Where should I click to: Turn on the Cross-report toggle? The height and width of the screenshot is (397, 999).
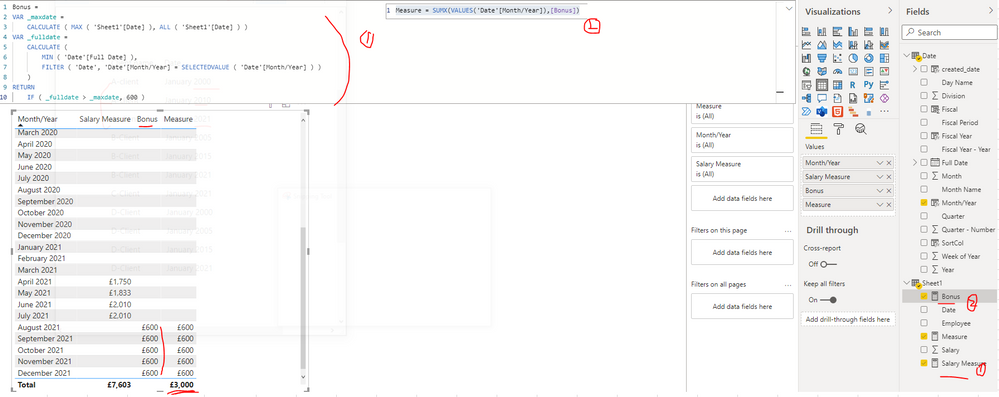pos(828,264)
